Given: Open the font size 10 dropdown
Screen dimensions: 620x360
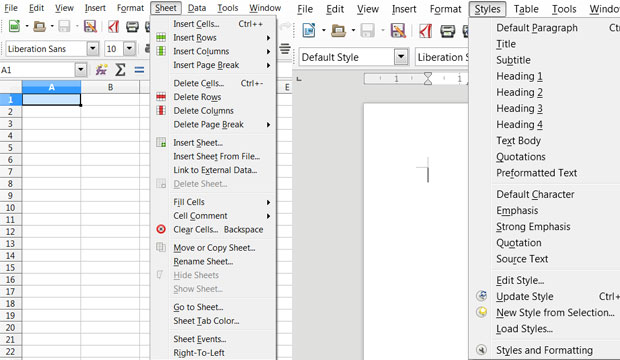Looking at the screenshot, I should pyautogui.click(x=130, y=49).
